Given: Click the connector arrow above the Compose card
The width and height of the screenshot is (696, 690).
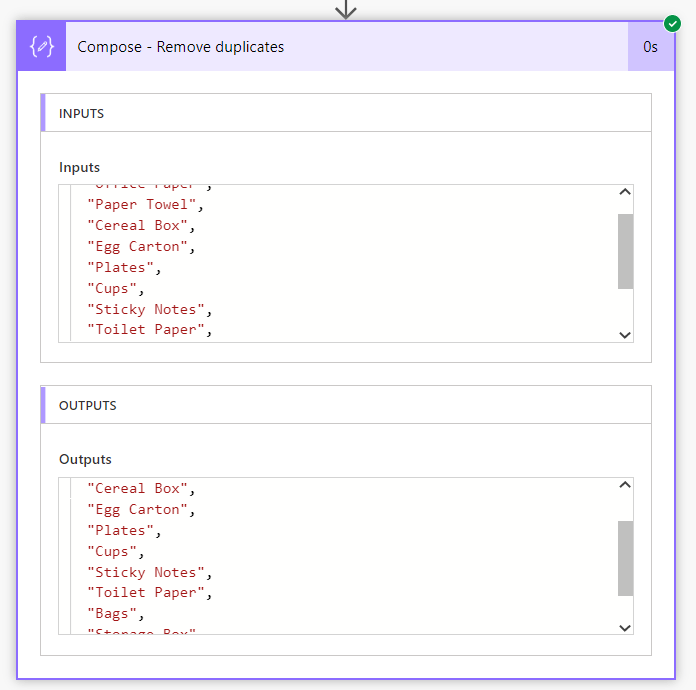Looking at the screenshot, I should pos(346,10).
